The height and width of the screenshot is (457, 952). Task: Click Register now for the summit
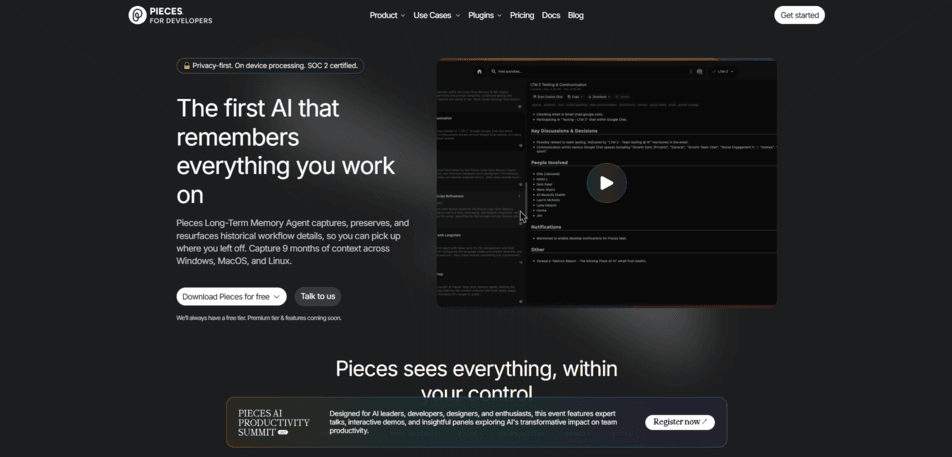pos(679,422)
